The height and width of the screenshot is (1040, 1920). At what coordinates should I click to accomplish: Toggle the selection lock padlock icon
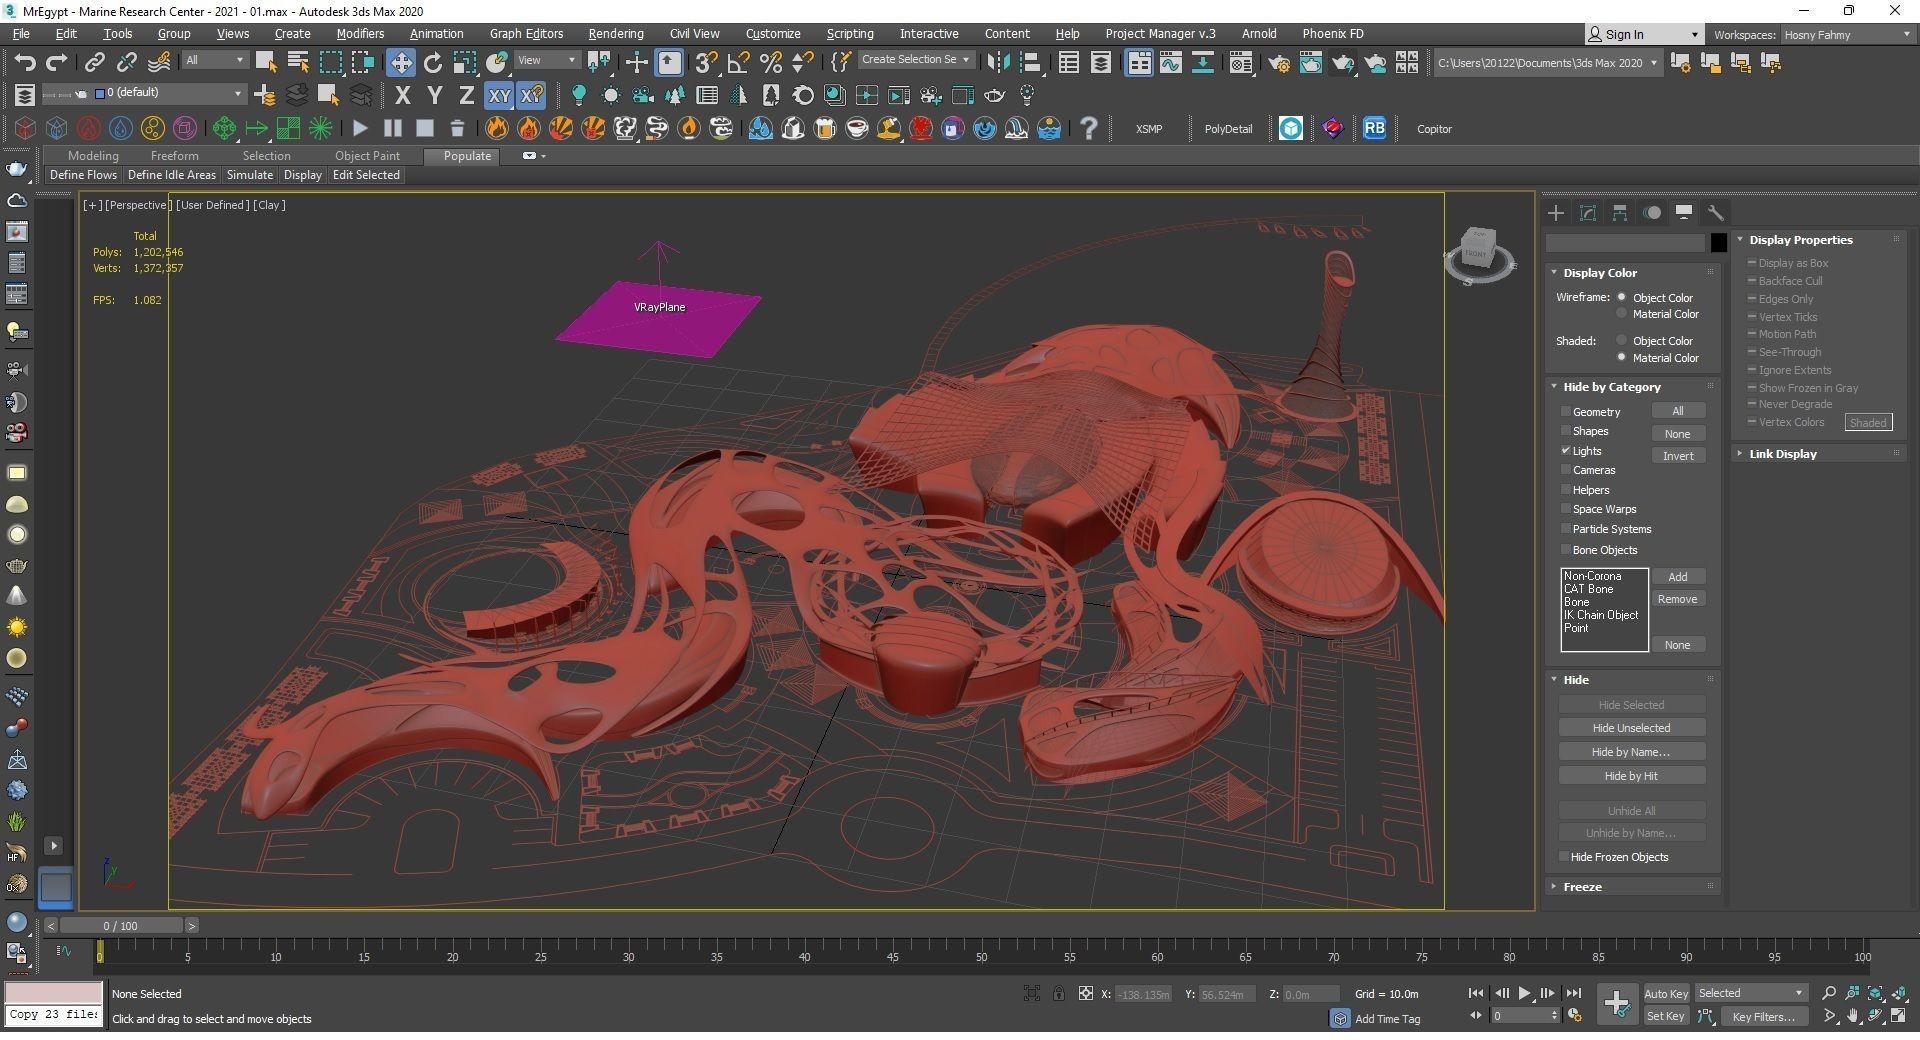(1058, 993)
